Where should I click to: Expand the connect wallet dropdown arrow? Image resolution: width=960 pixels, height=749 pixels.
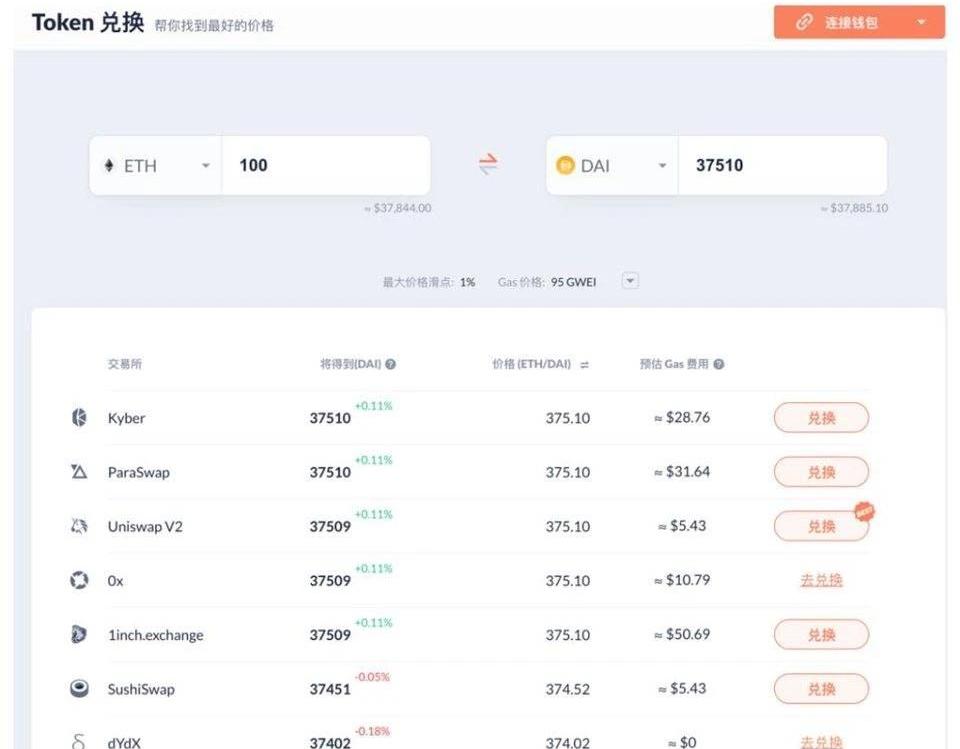[921, 23]
